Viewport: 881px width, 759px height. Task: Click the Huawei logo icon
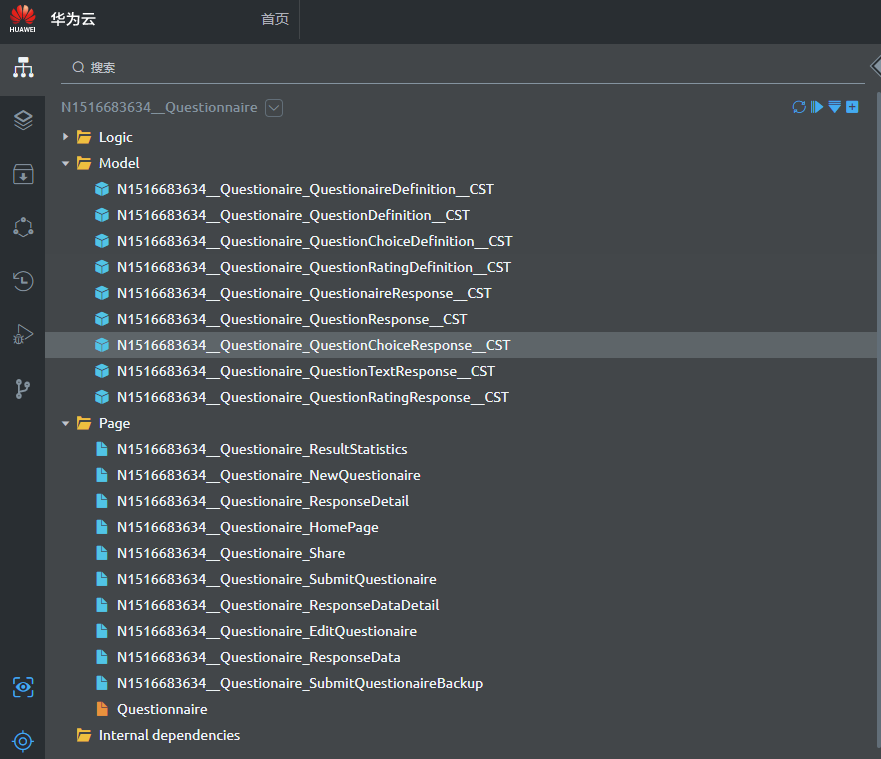(x=22, y=19)
